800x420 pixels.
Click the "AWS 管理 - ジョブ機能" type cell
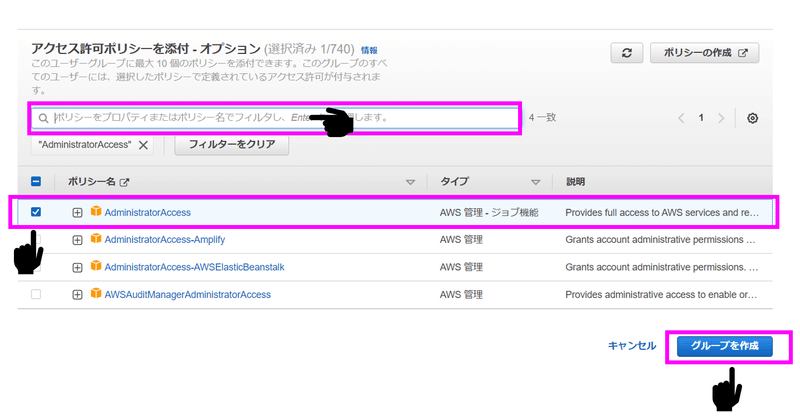coord(489,212)
